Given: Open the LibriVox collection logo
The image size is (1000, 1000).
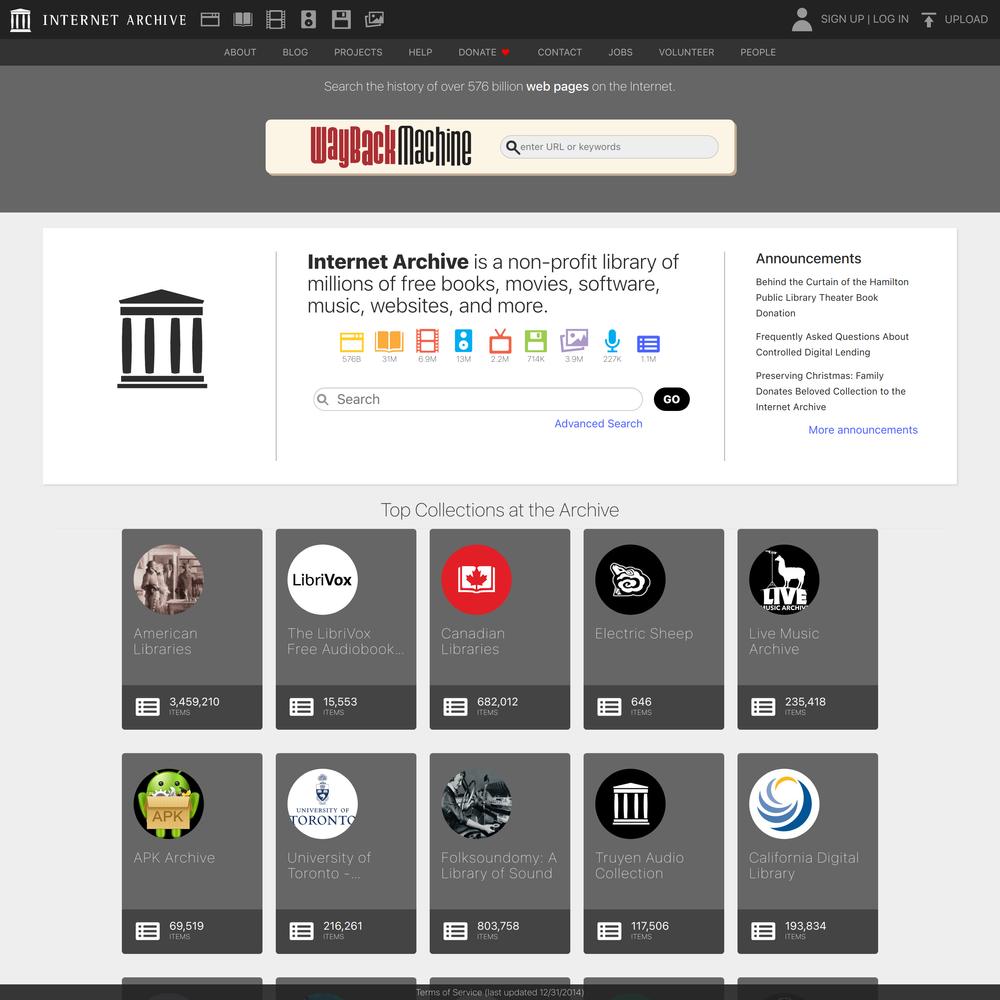Looking at the screenshot, I should pos(323,580).
